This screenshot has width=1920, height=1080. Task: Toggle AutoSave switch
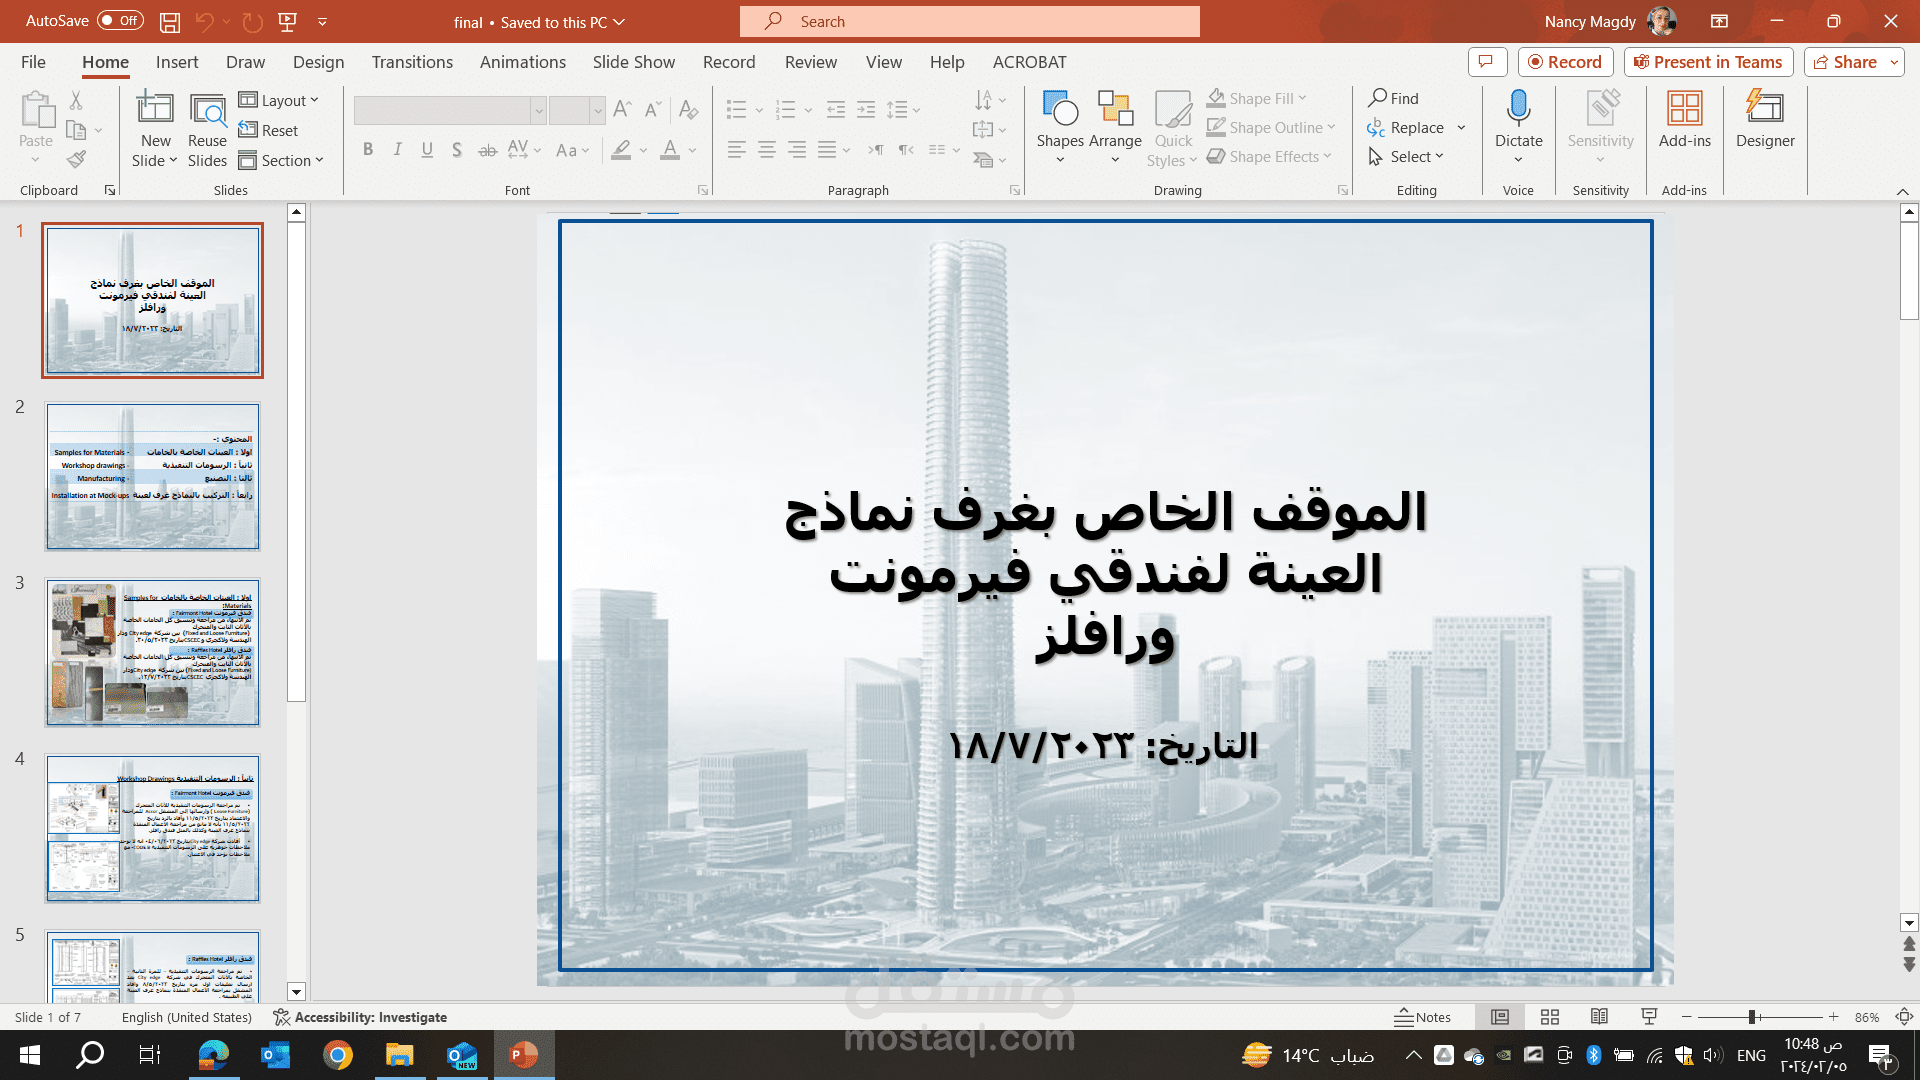click(120, 21)
